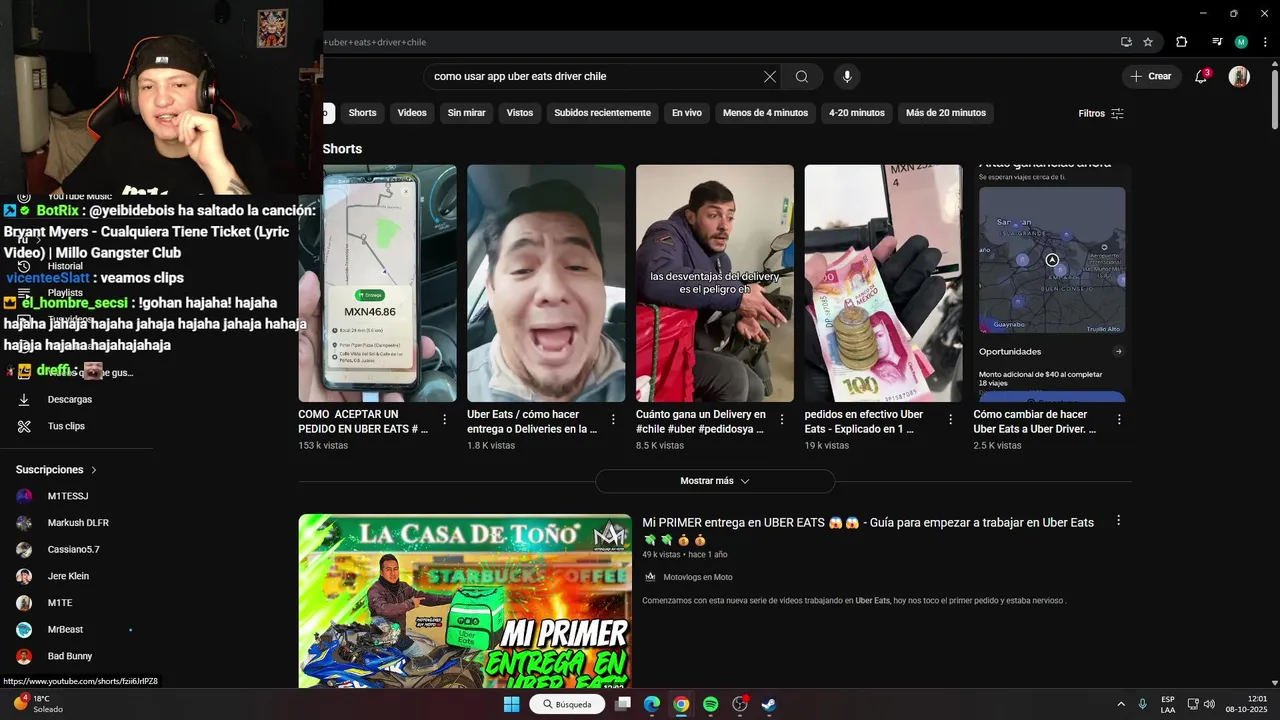Click the Crear button

point(1151,76)
